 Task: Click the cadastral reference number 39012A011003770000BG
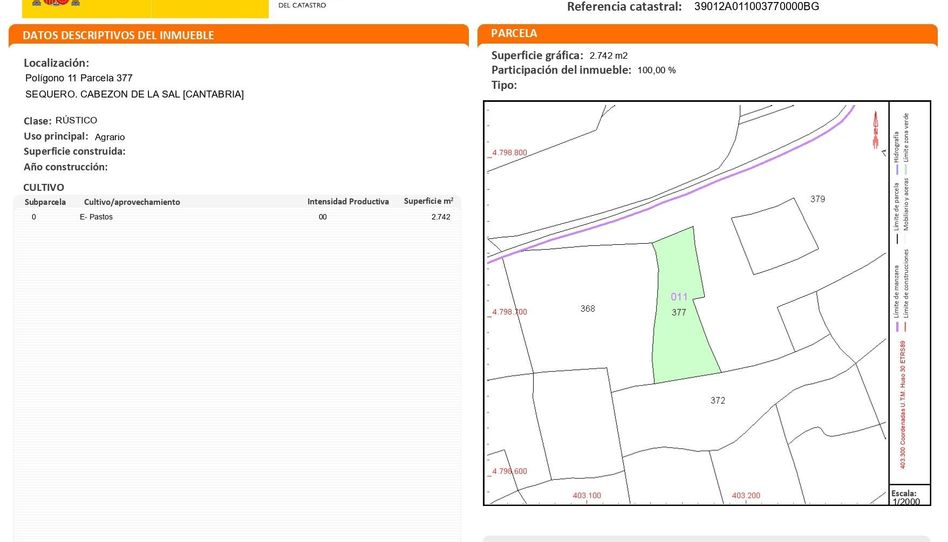[x=756, y=7]
